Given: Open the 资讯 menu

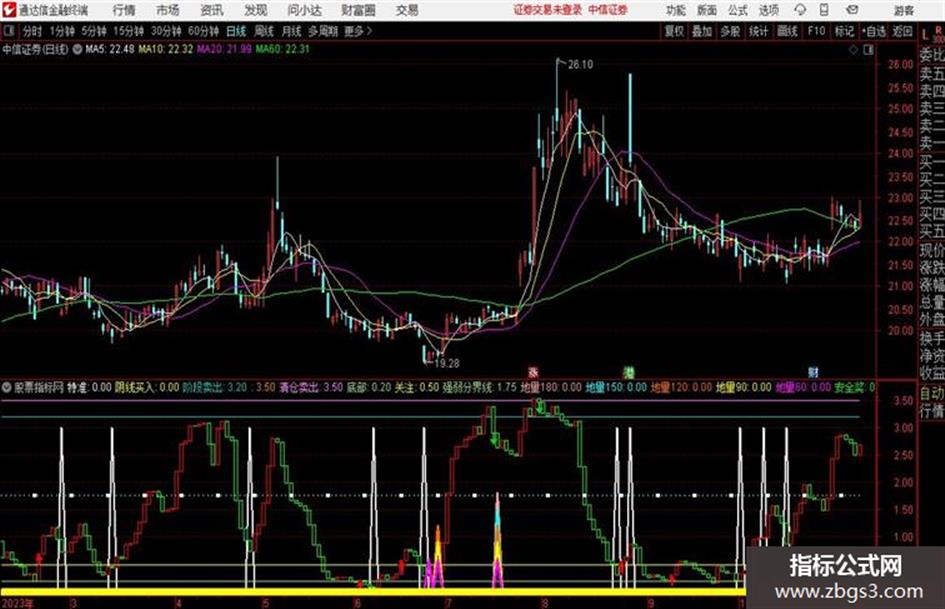Looking at the screenshot, I should coord(212,10).
